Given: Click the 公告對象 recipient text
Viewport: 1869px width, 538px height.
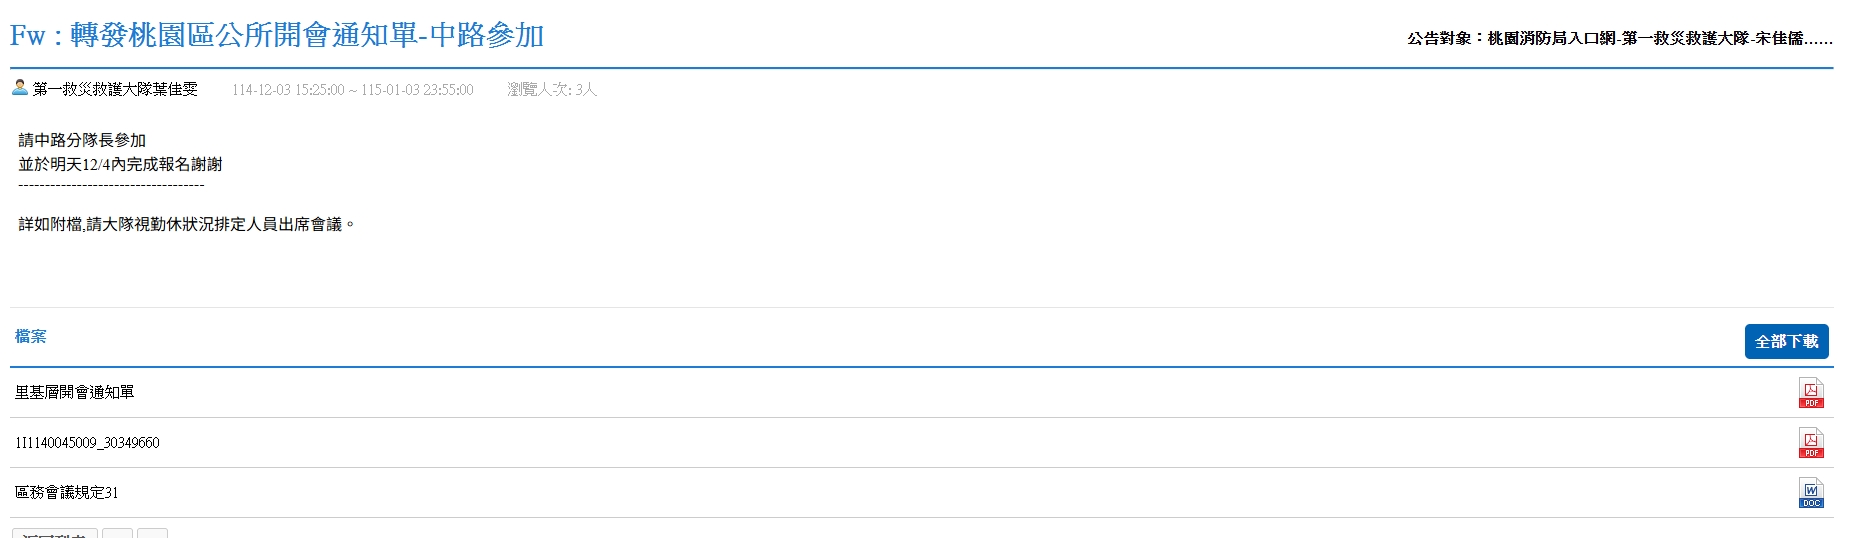Looking at the screenshot, I should click(x=1619, y=39).
